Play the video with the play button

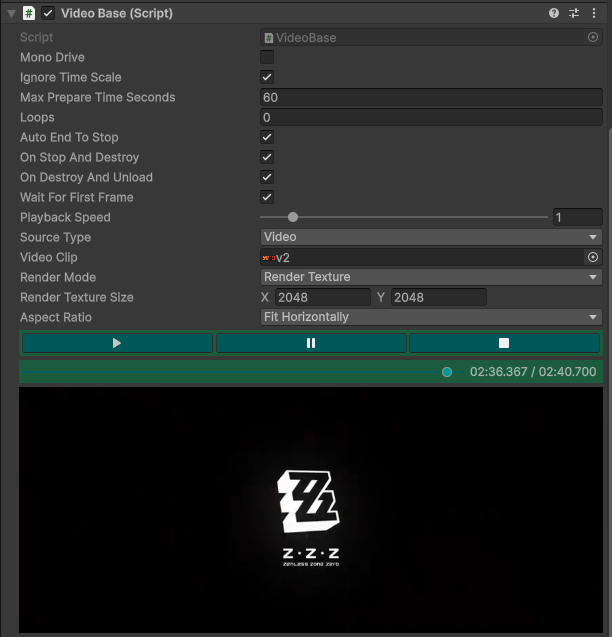click(x=117, y=343)
